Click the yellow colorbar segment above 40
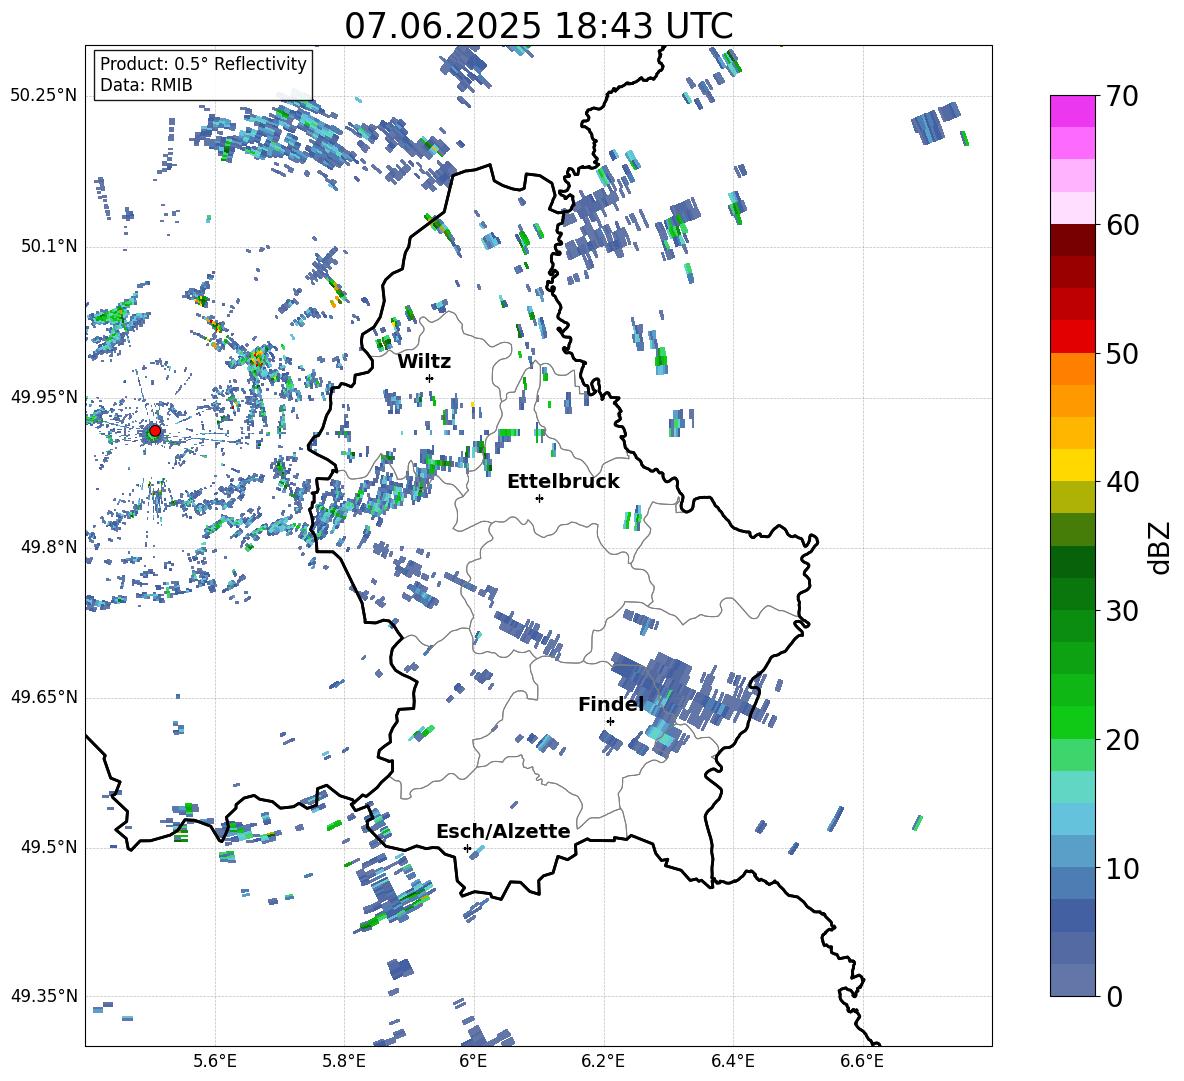Image resolution: width=1184 pixels, height=1081 pixels. [1073, 465]
